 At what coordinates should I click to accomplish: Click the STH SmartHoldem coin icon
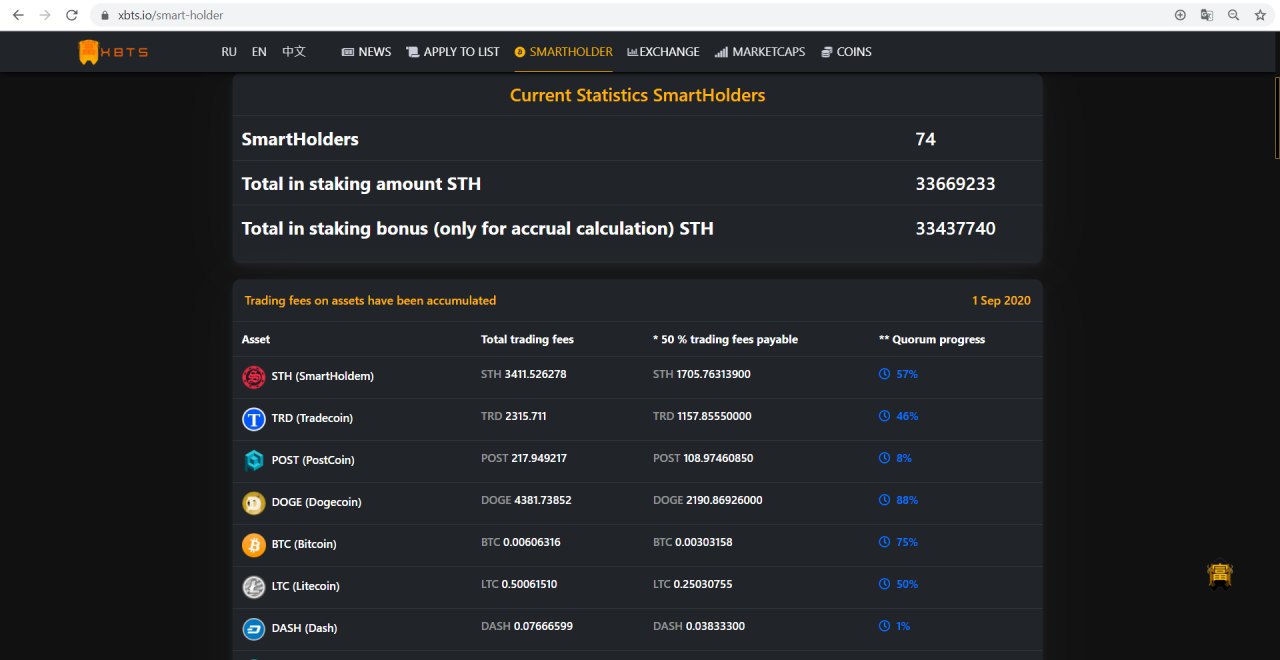click(x=254, y=377)
